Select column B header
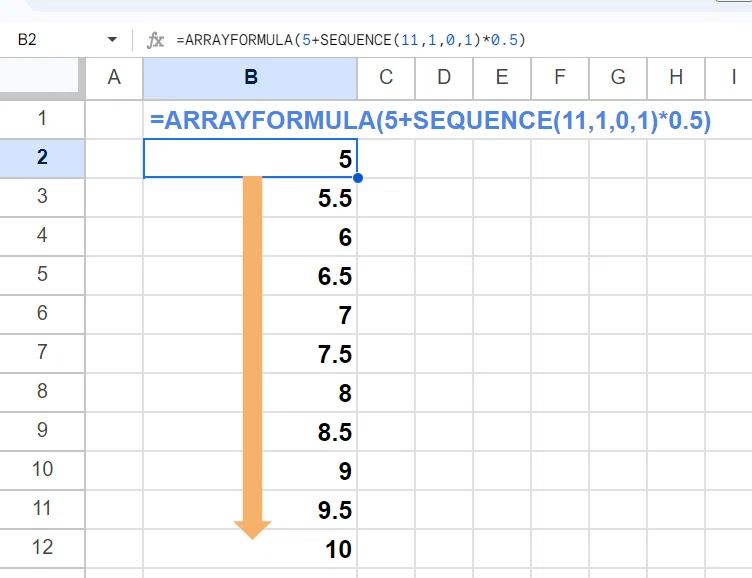The image size is (752, 578). pyautogui.click(x=250, y=78)
